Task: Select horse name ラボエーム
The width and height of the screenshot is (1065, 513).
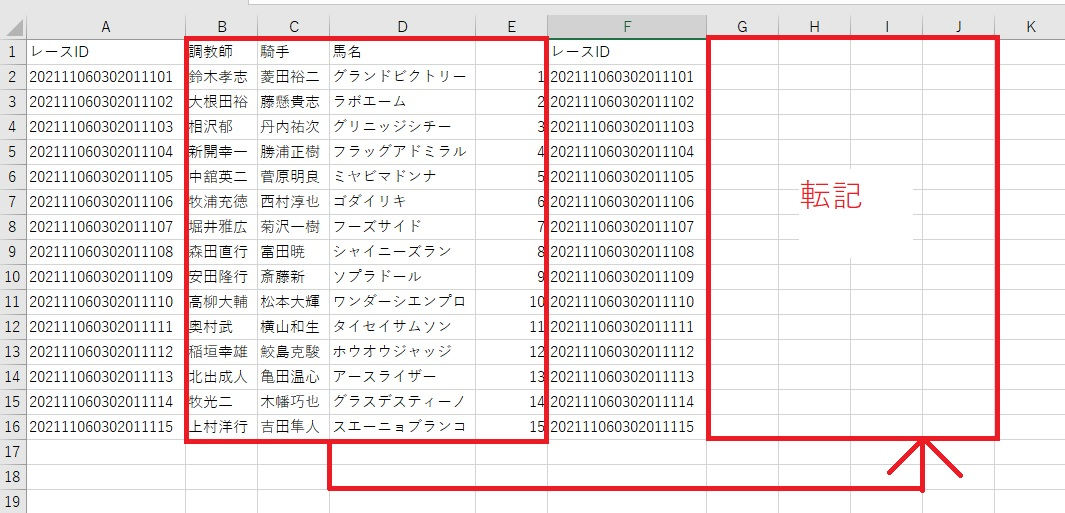Action: [403, 102]
